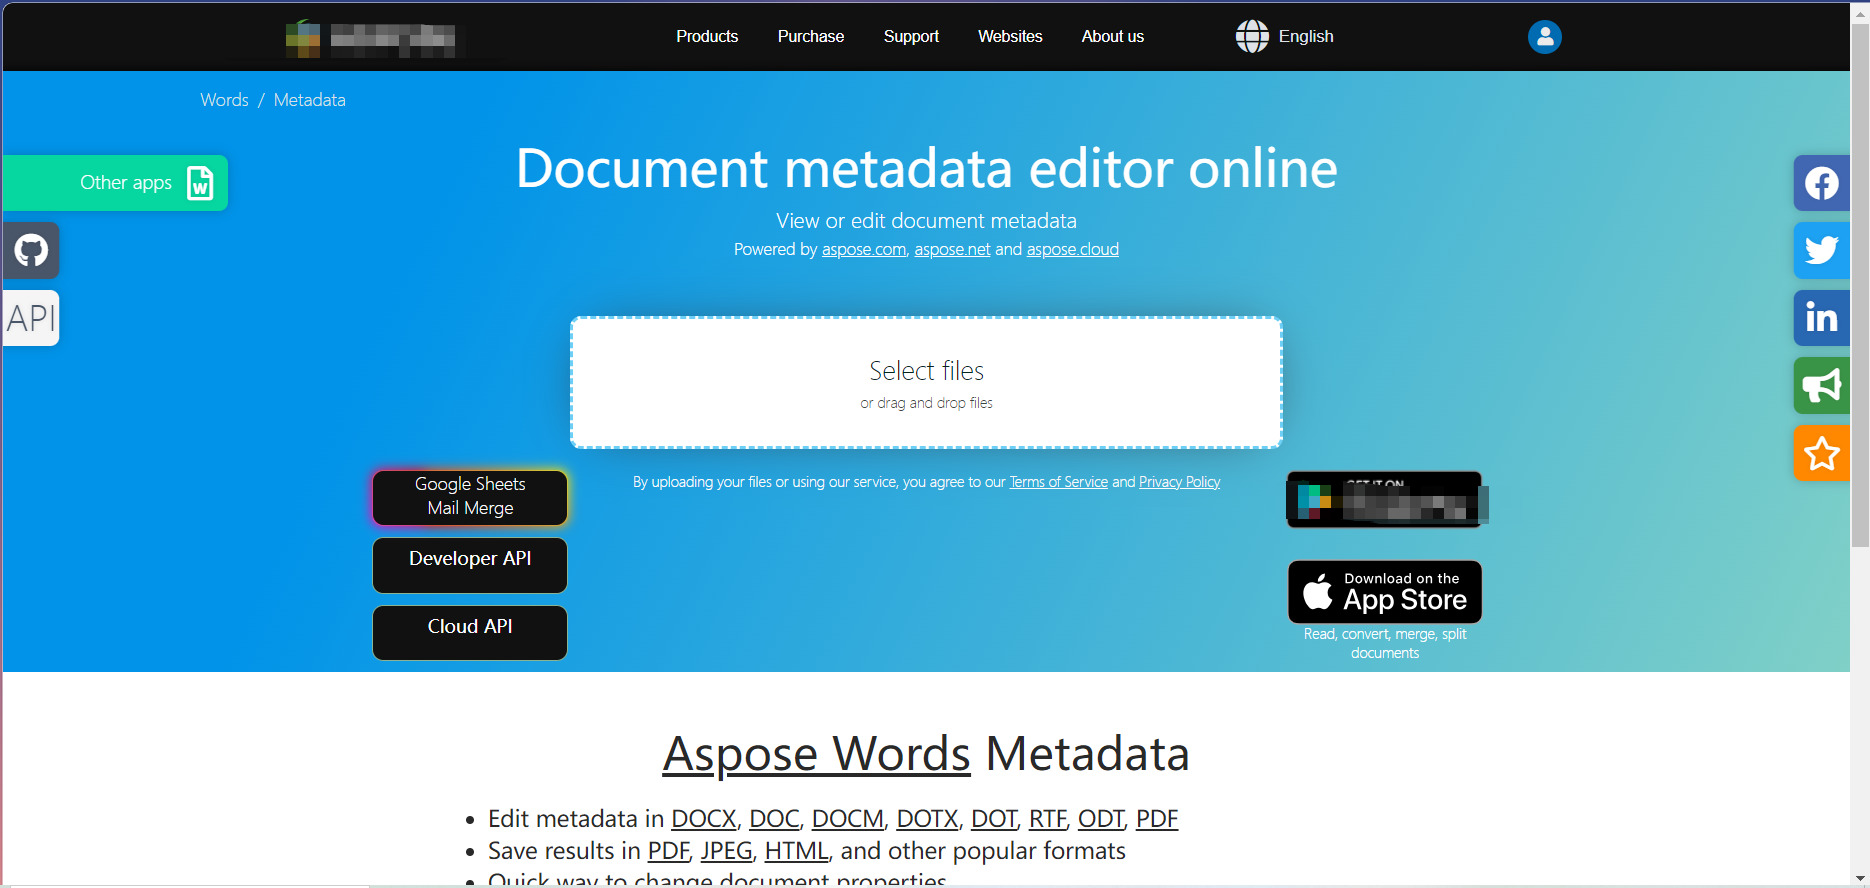1870x888 pixels.
Task: Open the aspose.net link
Action: [952, 250]
